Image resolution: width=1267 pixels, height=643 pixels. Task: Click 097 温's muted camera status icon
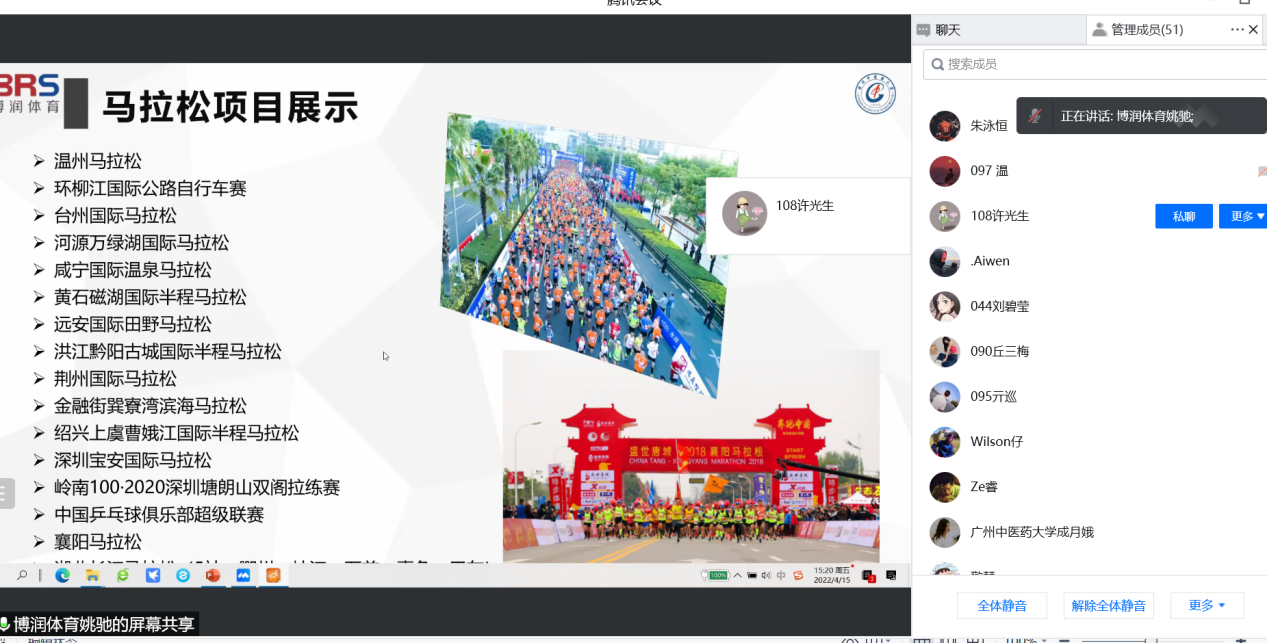coord(1261,171)
